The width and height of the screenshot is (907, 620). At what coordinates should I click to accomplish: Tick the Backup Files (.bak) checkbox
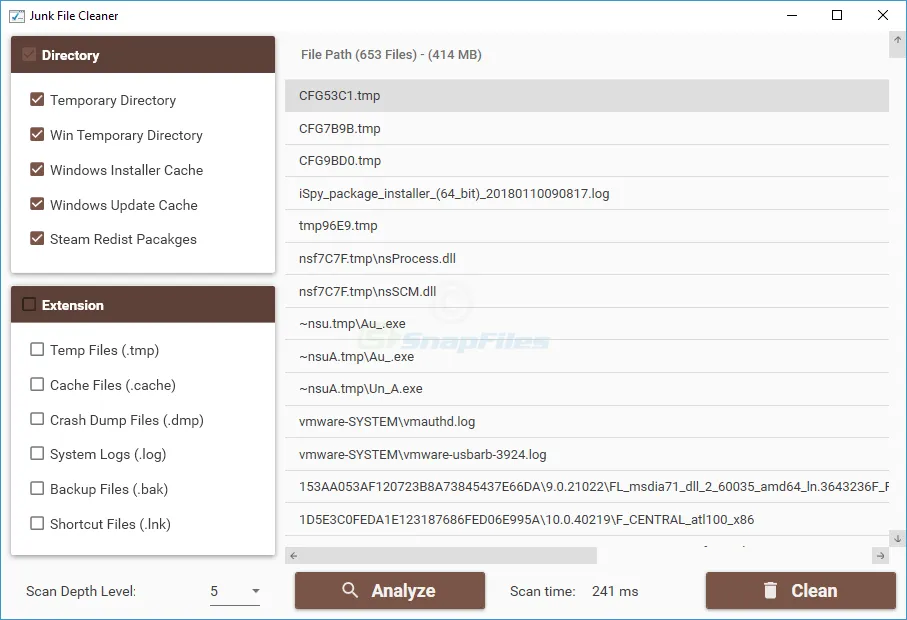37,489
